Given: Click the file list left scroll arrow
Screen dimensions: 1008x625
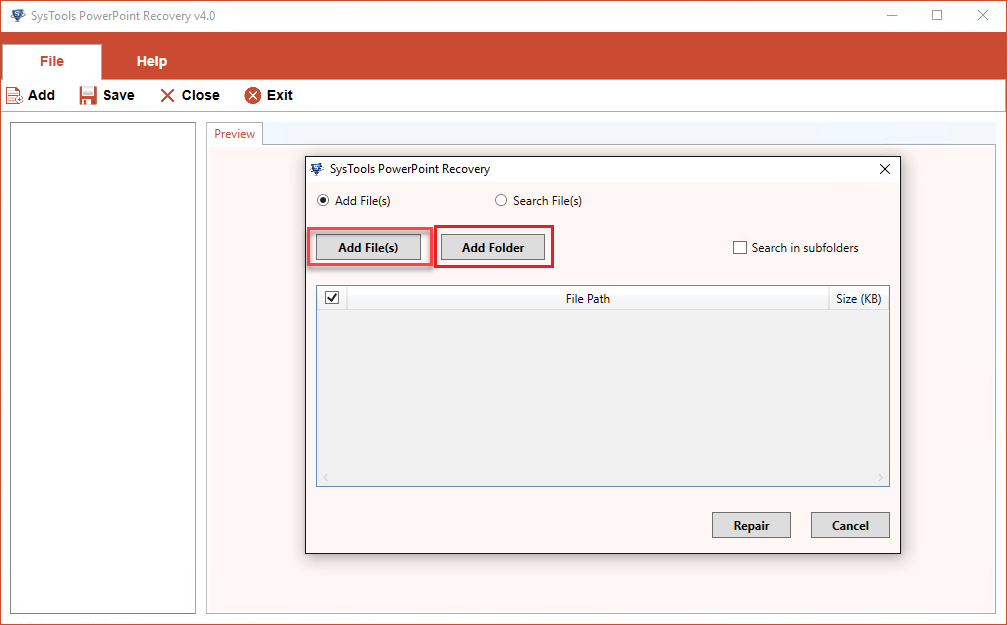Looking at the screenshot, I should 326,477.
